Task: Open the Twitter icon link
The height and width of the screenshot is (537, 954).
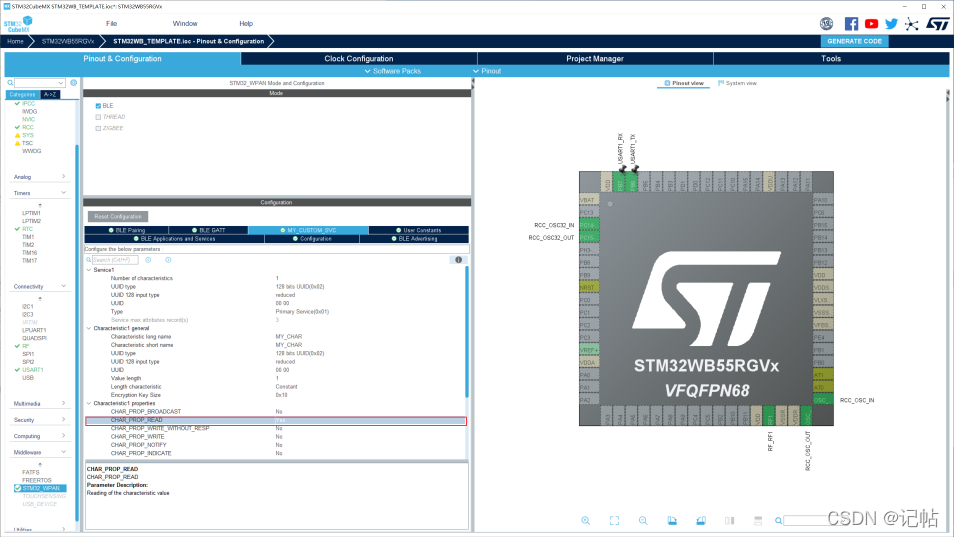Action: [x=891, y=24]
